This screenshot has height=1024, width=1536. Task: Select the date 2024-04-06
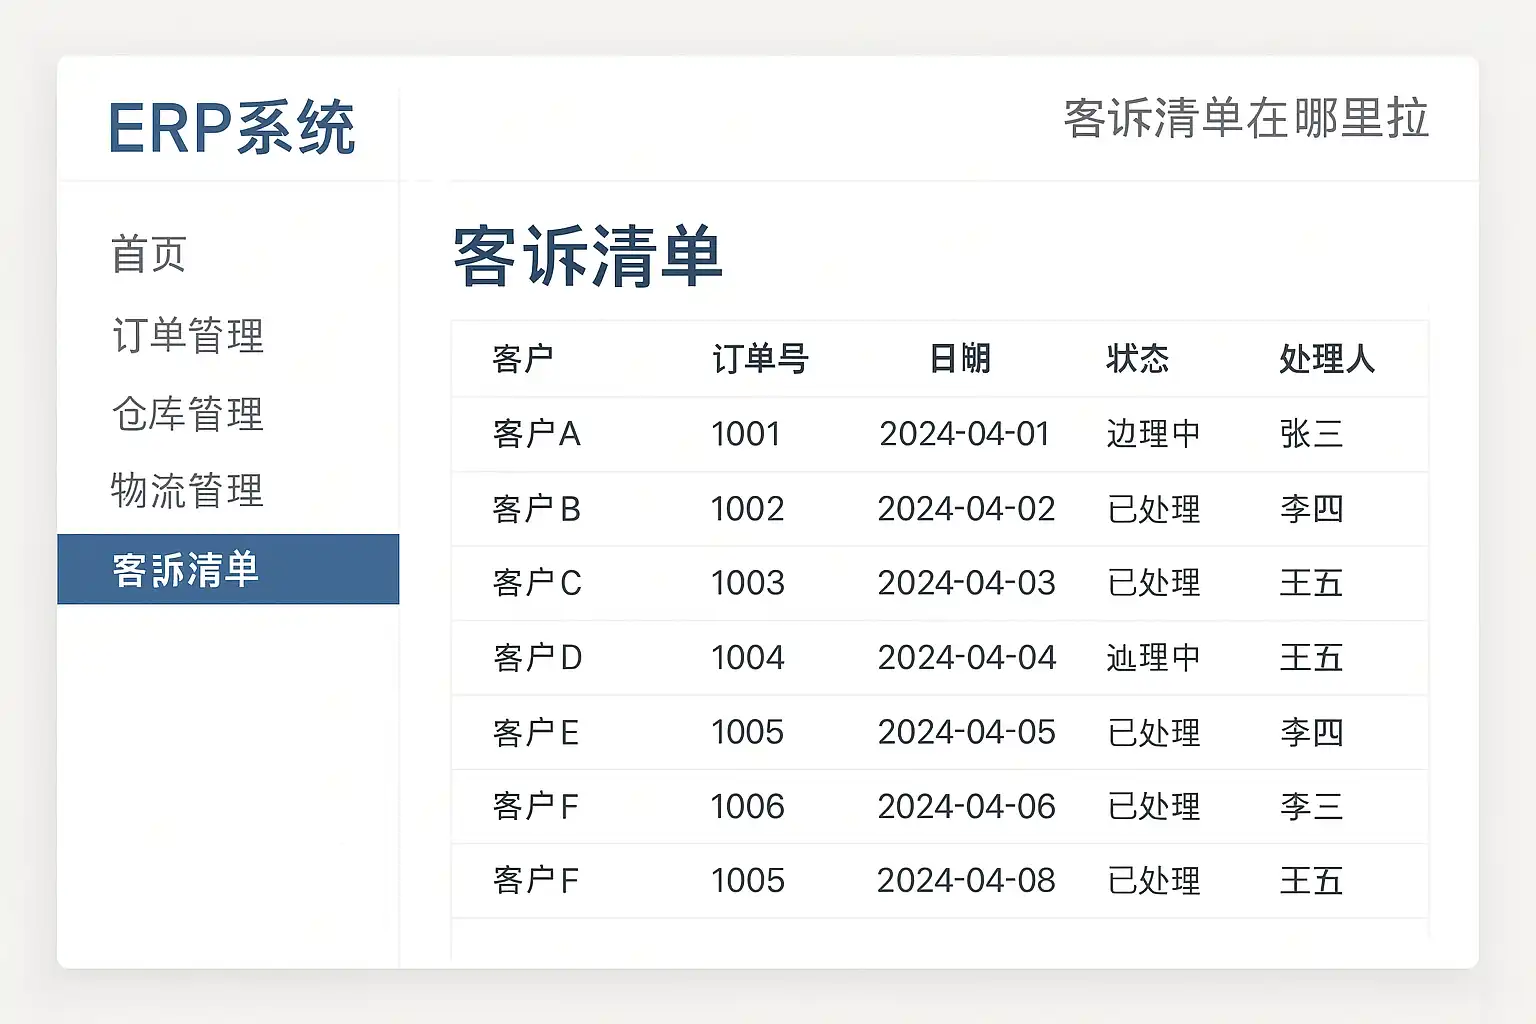coord(967,807)
